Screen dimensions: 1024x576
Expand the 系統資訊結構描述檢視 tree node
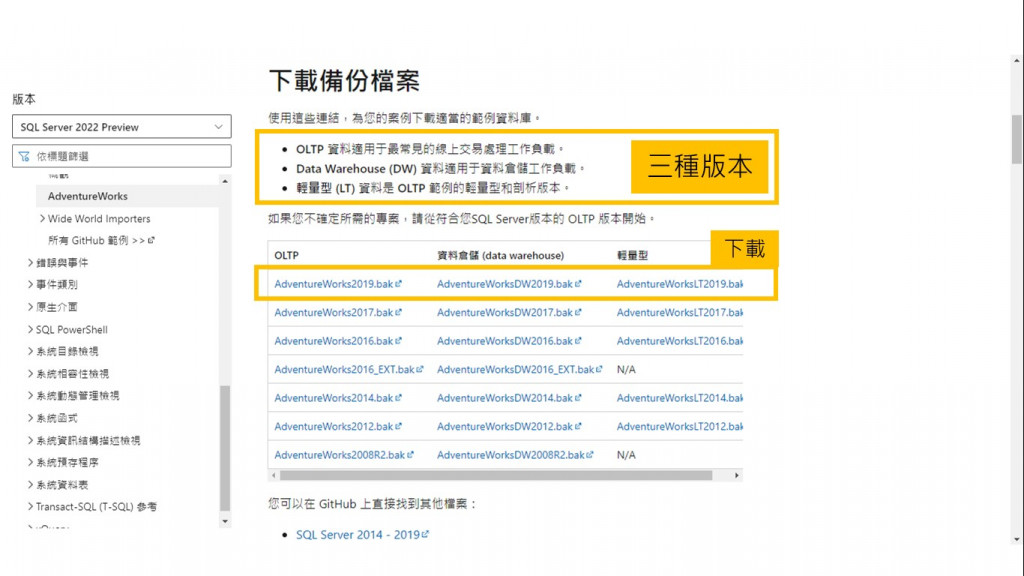(x=30, y=440)
